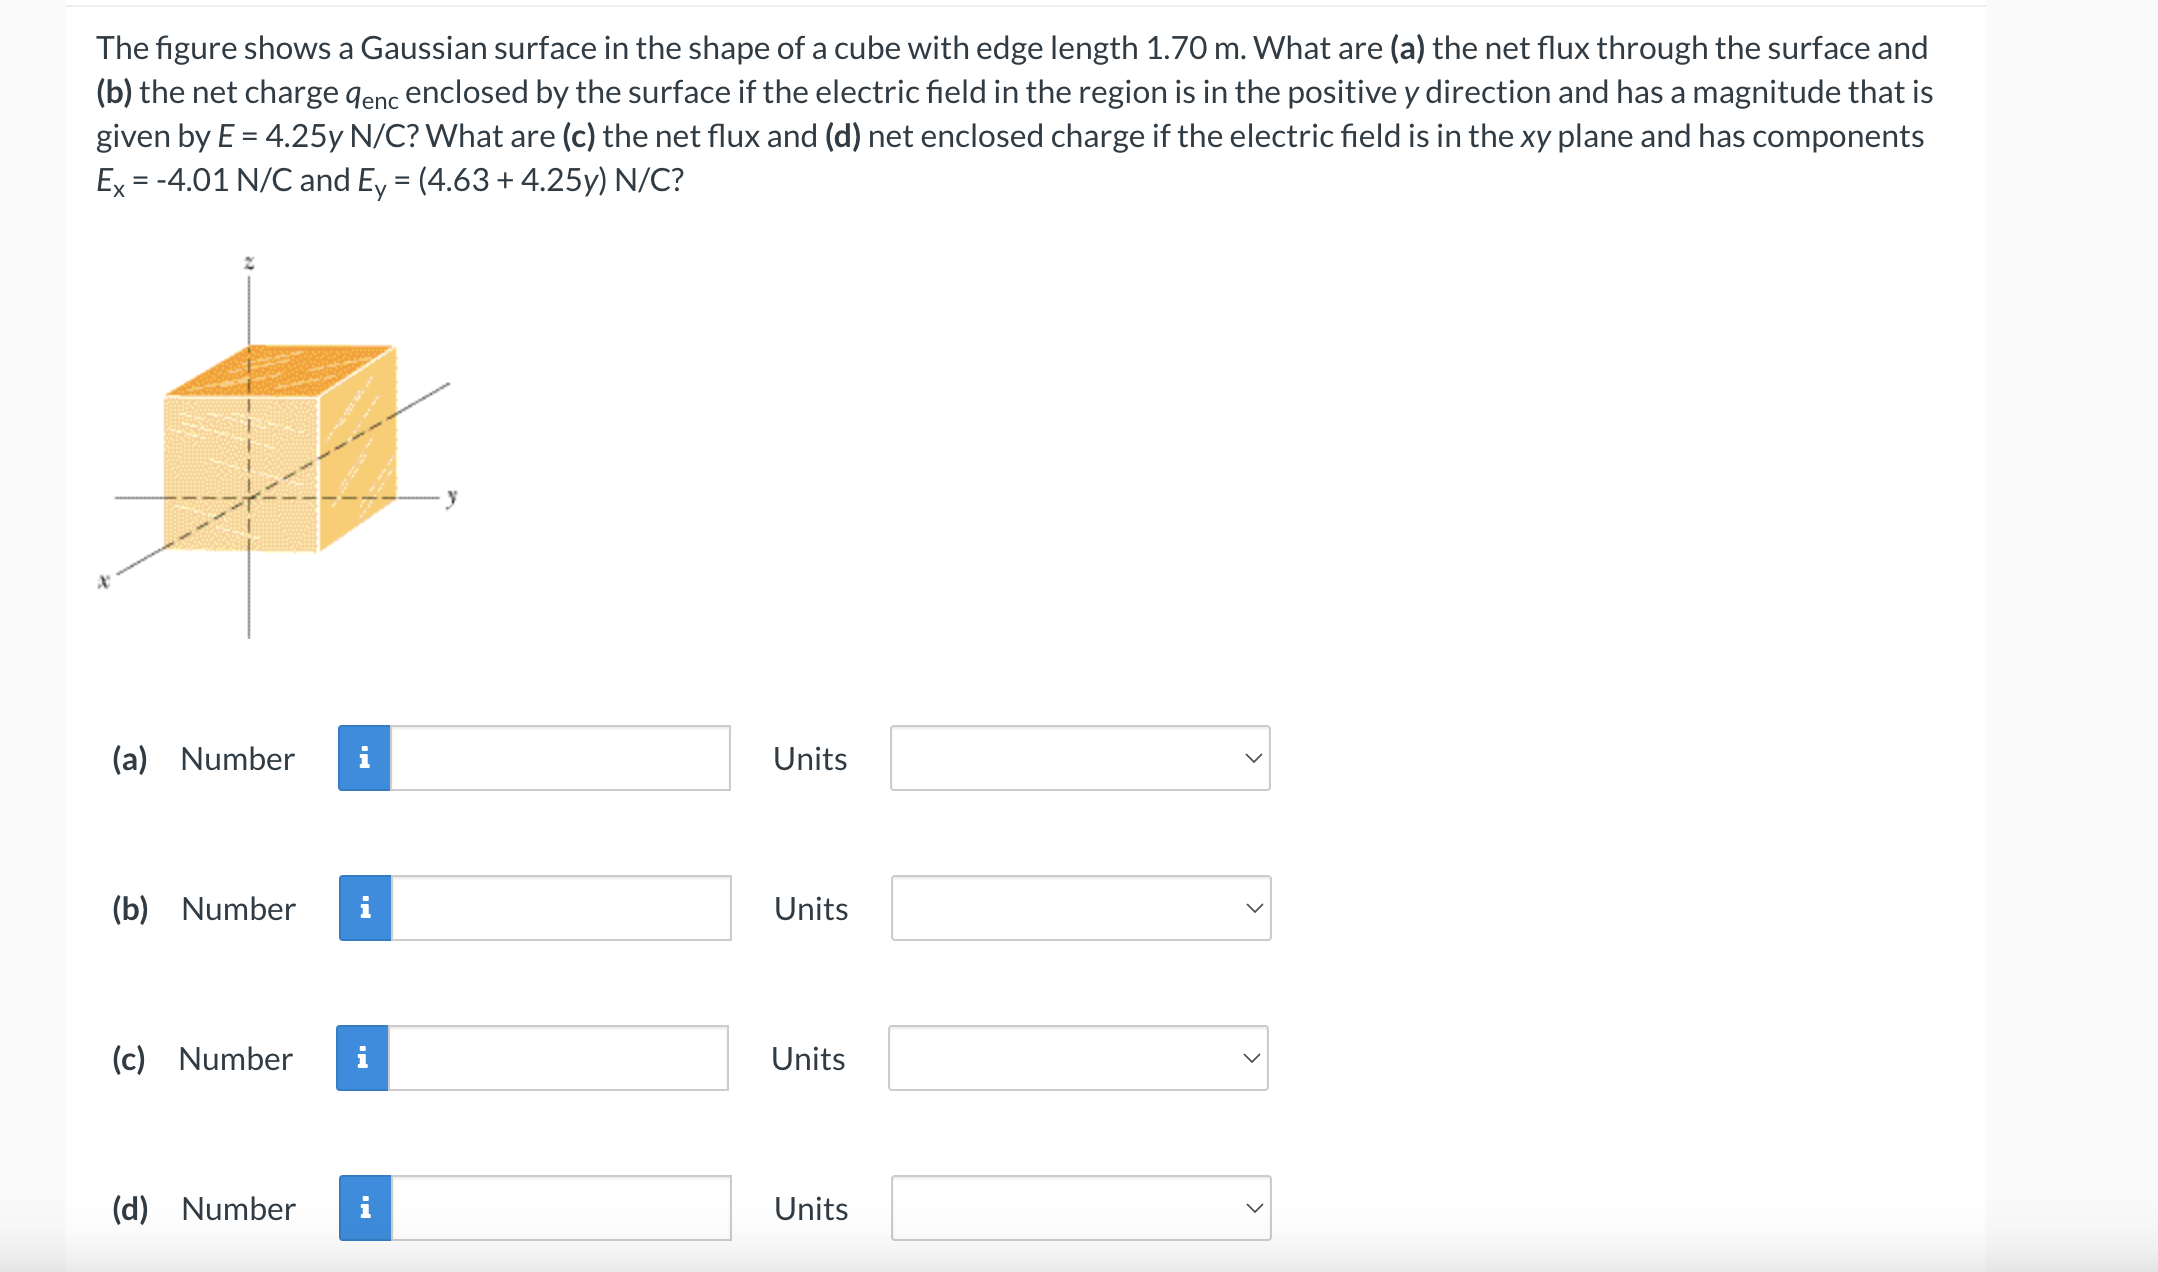Click the info icon next to answer (c)
The image size is (2158, 1272).
[366, 1058]
